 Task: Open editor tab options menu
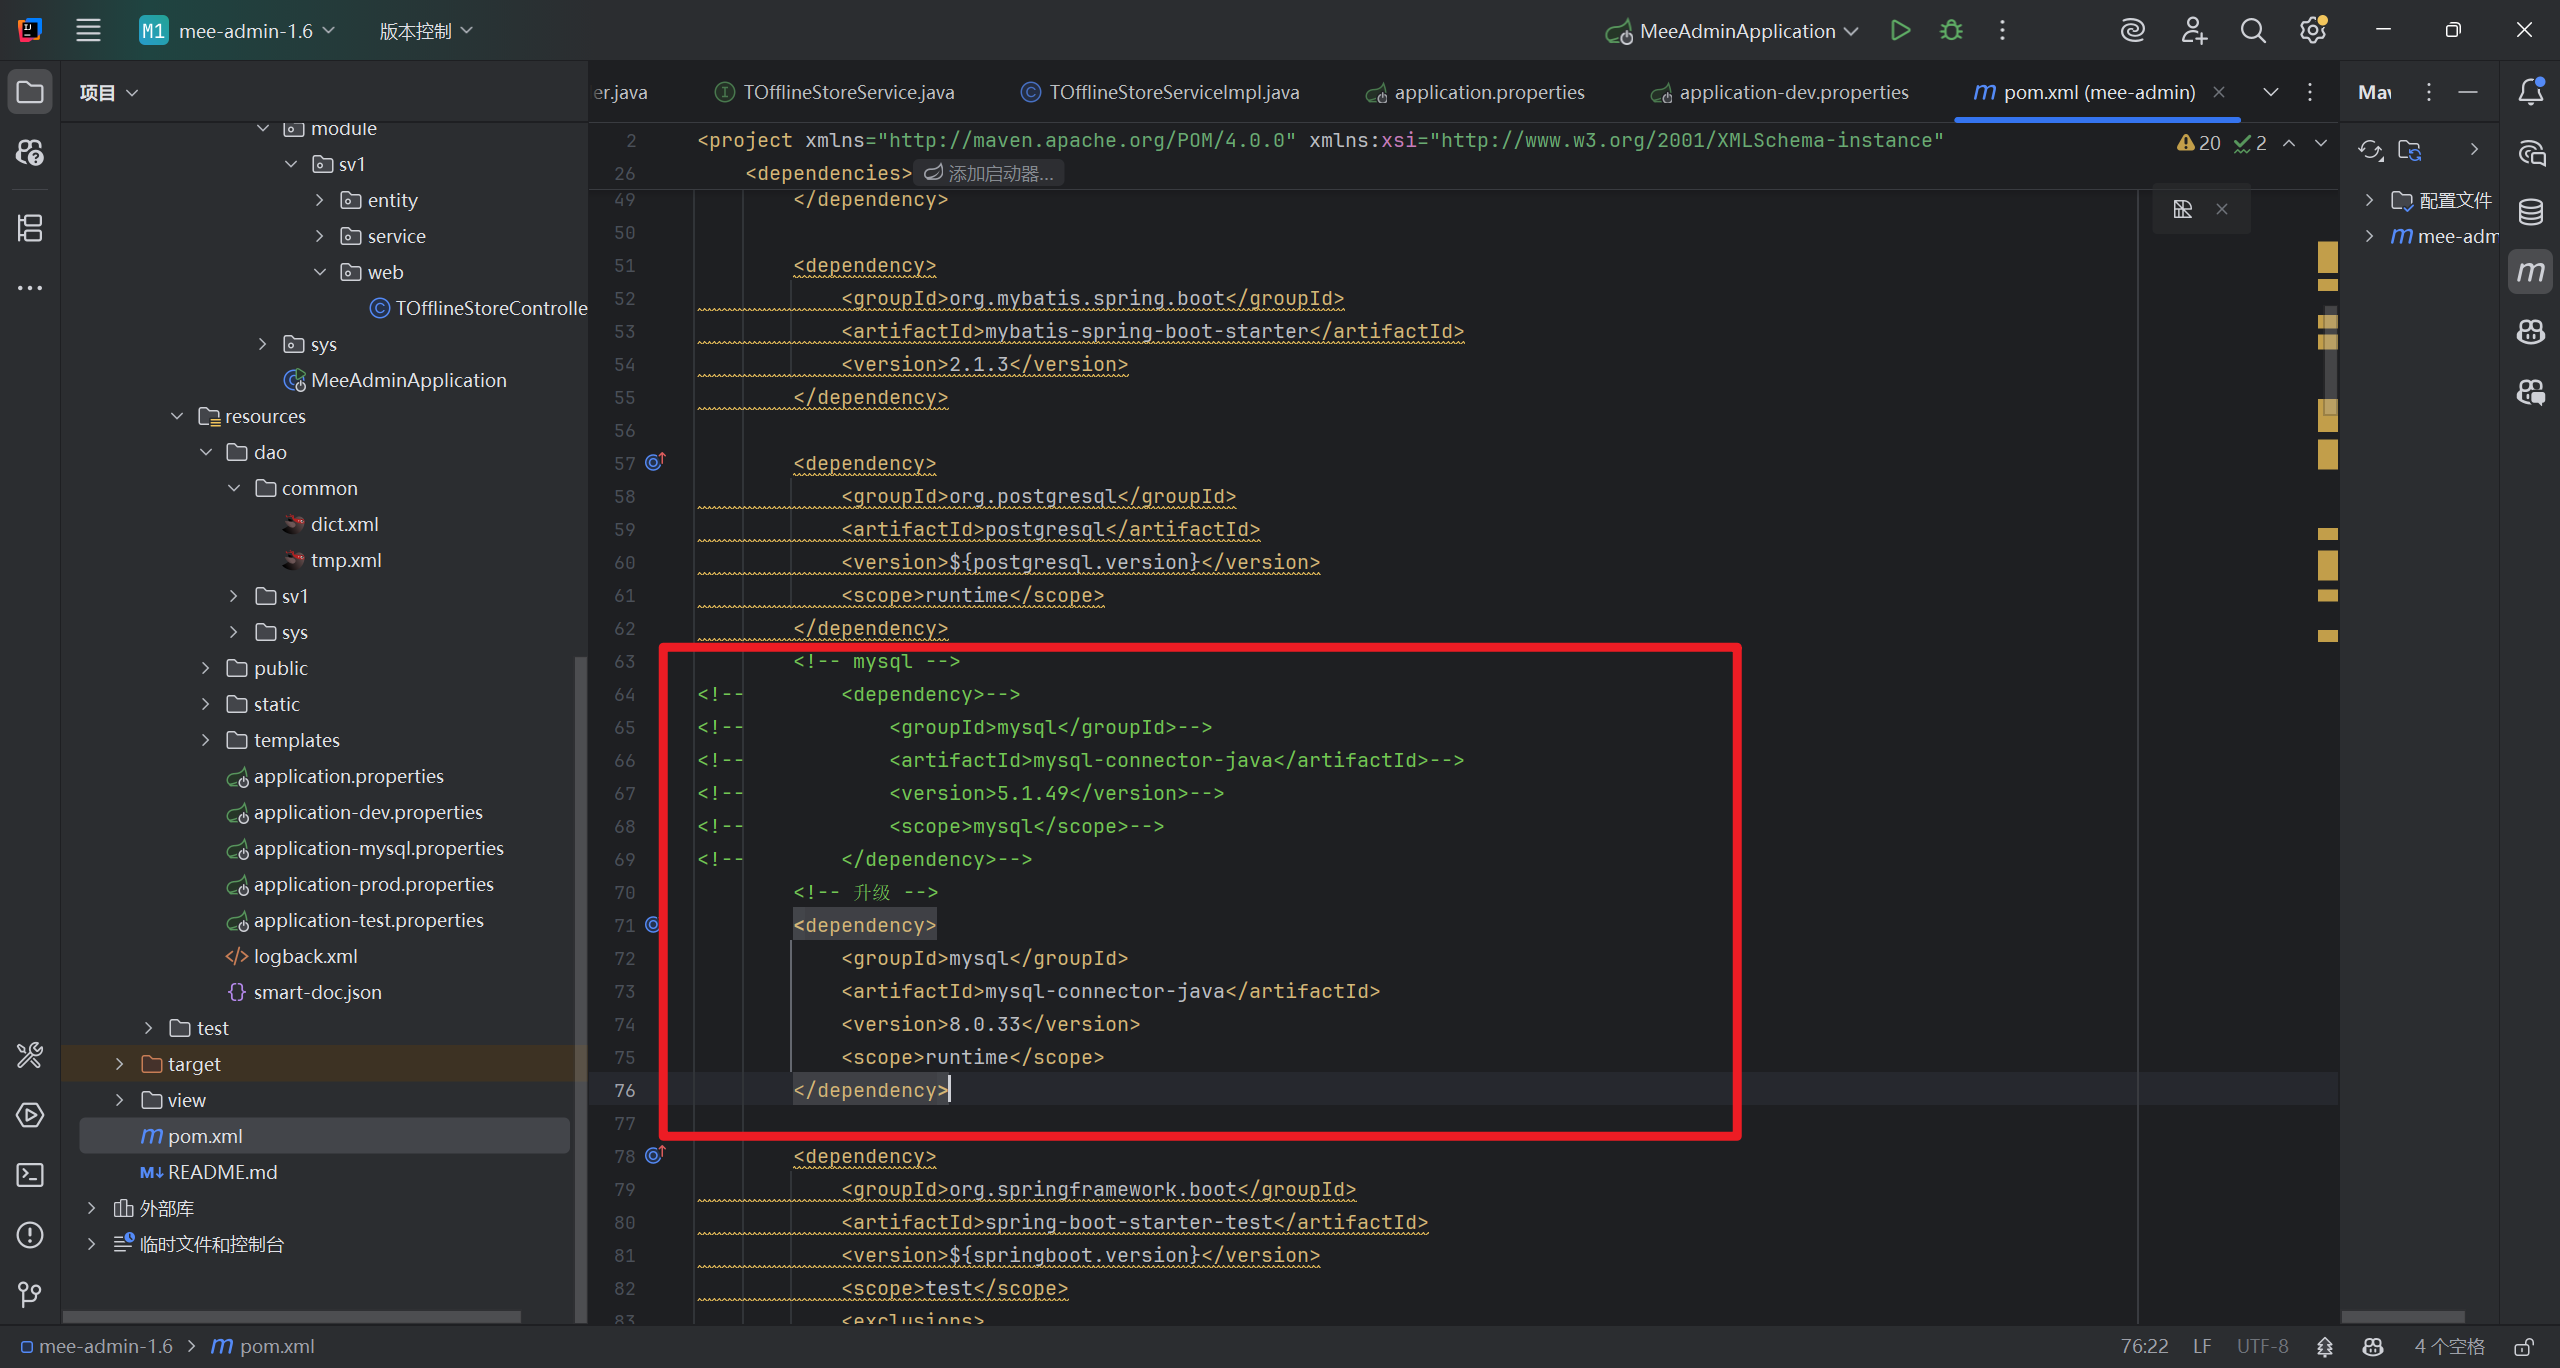pyautogui.click(x=2310, y=92)
